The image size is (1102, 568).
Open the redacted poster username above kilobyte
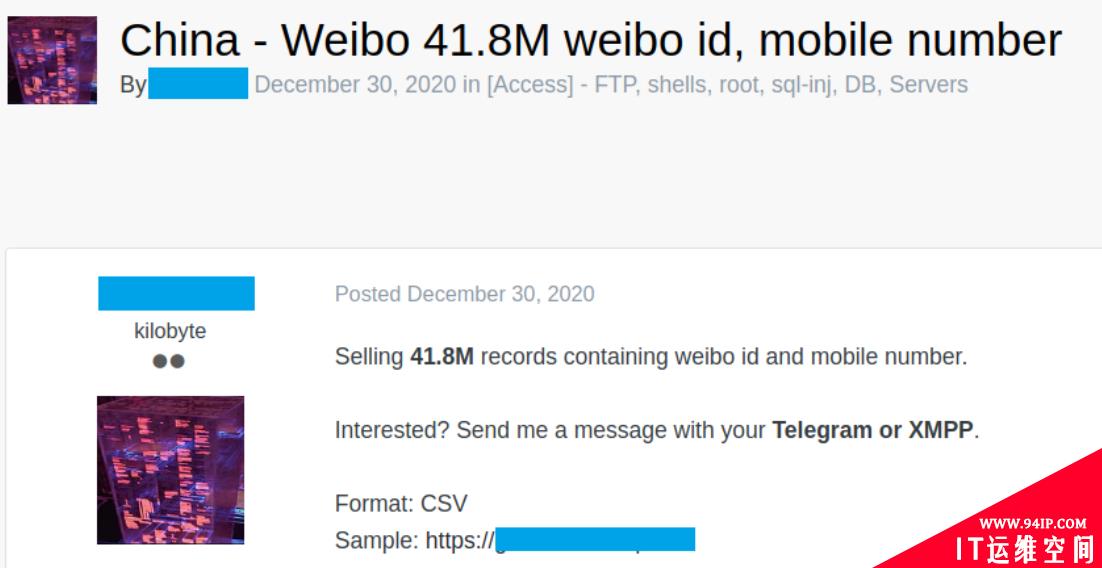click(176, 293)
